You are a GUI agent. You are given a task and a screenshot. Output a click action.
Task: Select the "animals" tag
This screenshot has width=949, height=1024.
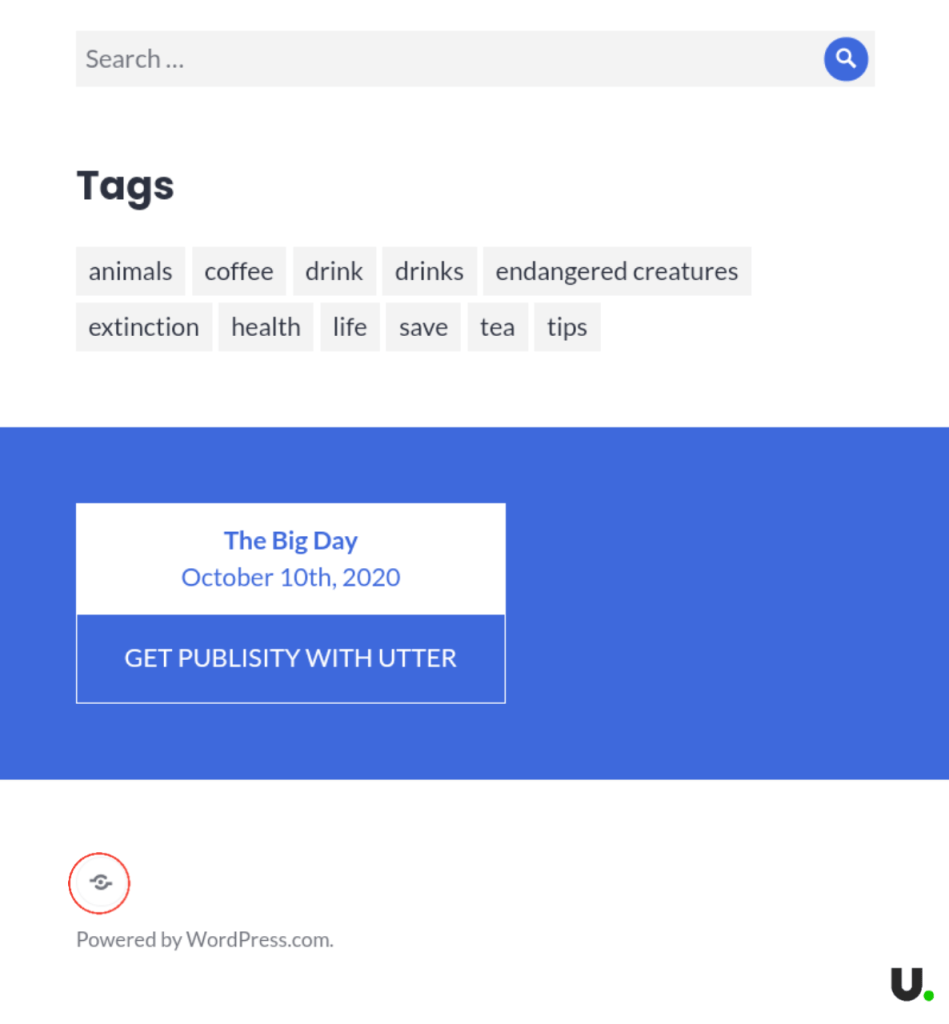pyautogui.click(x=130, y=271)
